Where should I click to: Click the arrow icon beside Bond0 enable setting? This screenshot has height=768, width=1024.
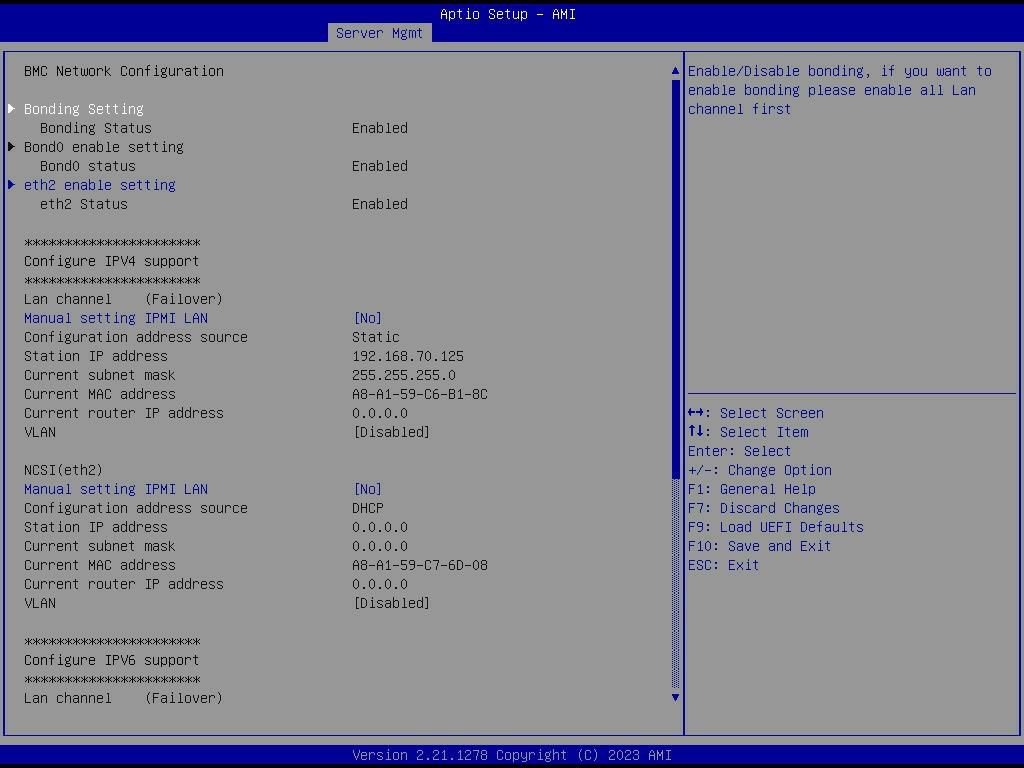[x=12, y=147]
